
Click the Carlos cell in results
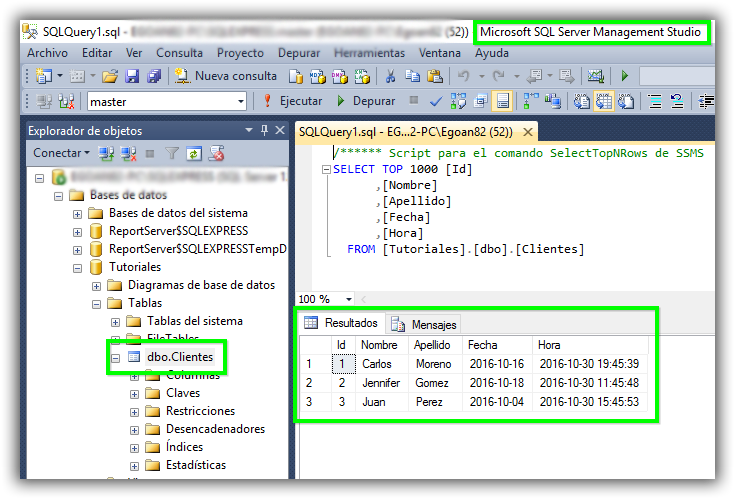point(382,364)
